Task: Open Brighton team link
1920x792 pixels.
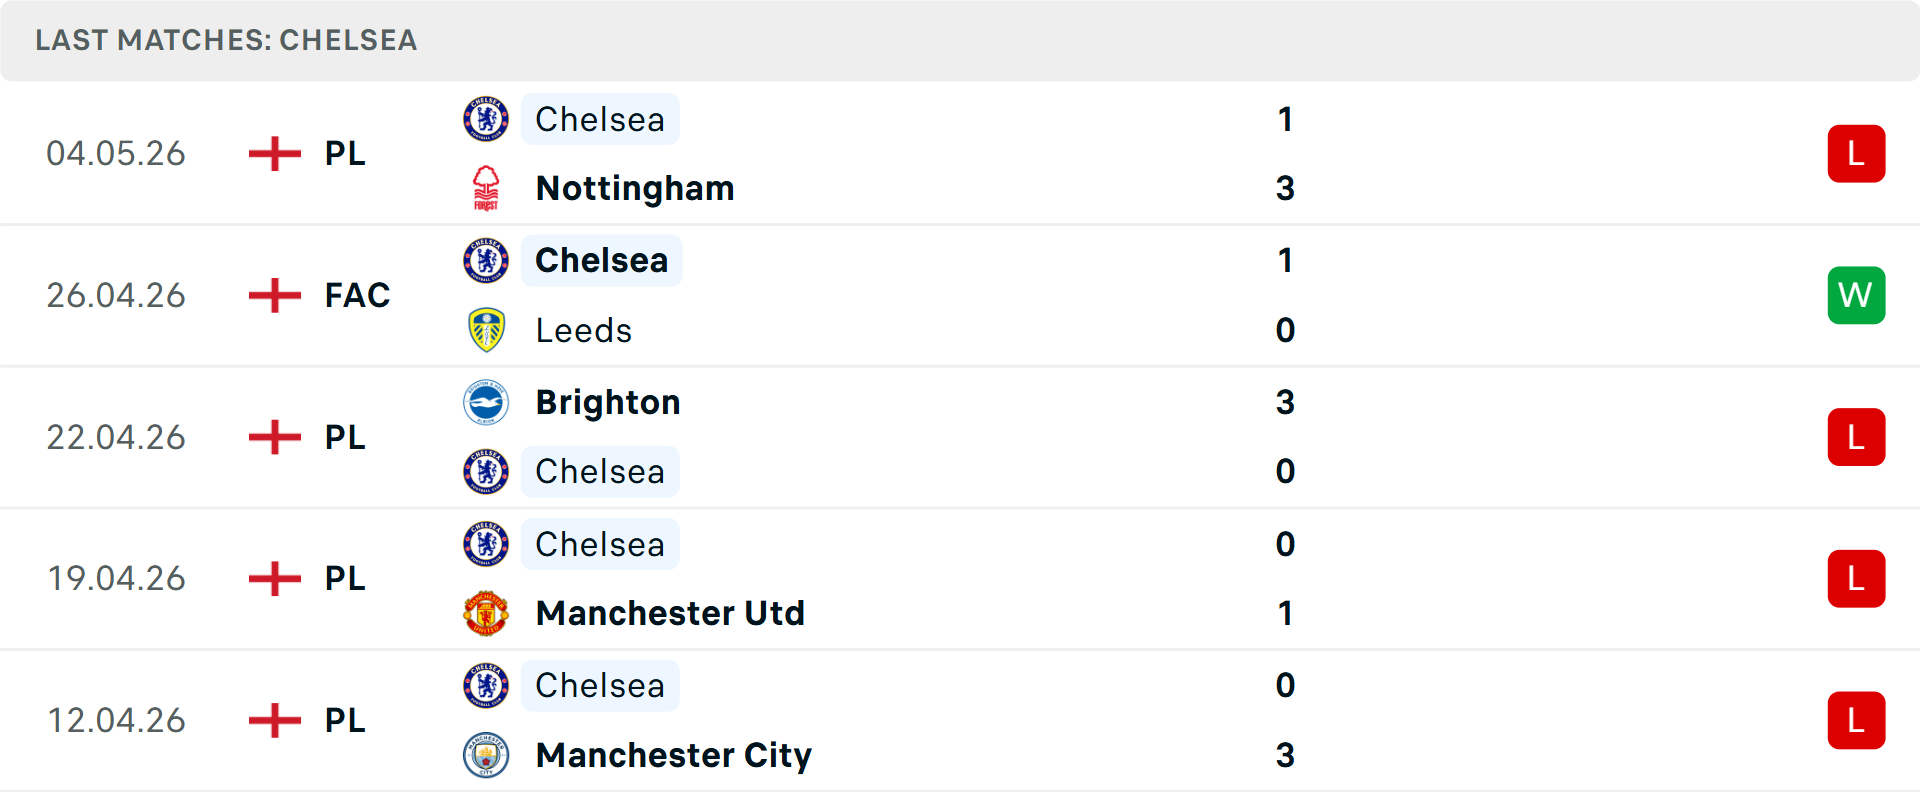Action: coord(608,402)
